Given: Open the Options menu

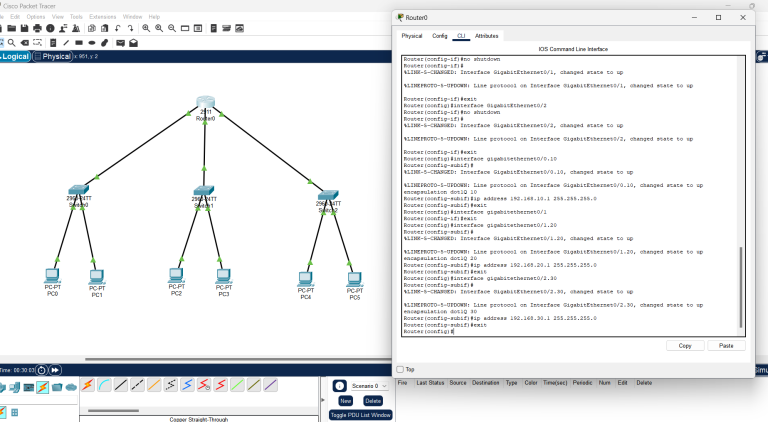Looking at the screenshot, I should [x=36, y=17].
